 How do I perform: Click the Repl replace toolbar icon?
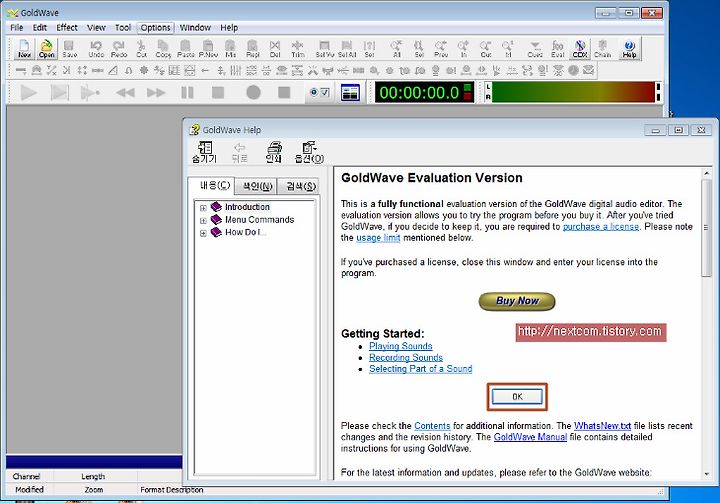(253, 48)
